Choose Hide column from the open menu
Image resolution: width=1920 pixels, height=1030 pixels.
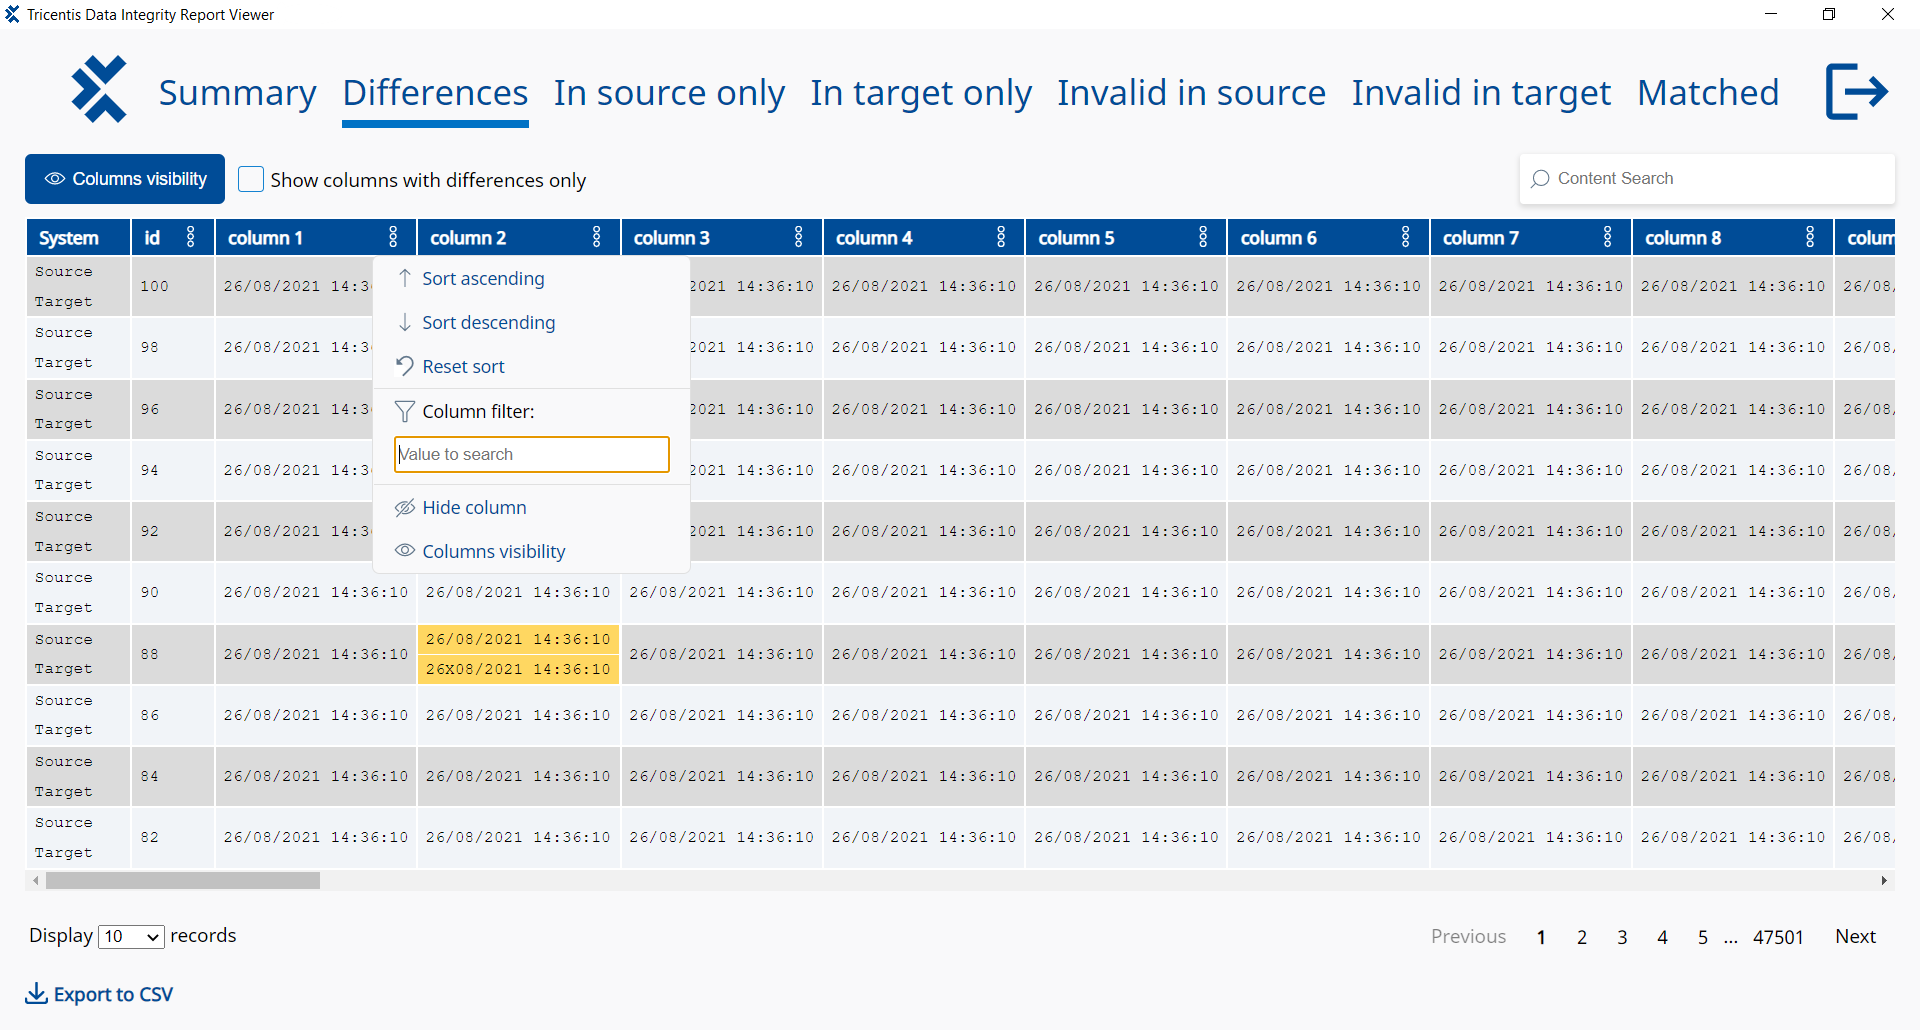[x=474, y=507]
